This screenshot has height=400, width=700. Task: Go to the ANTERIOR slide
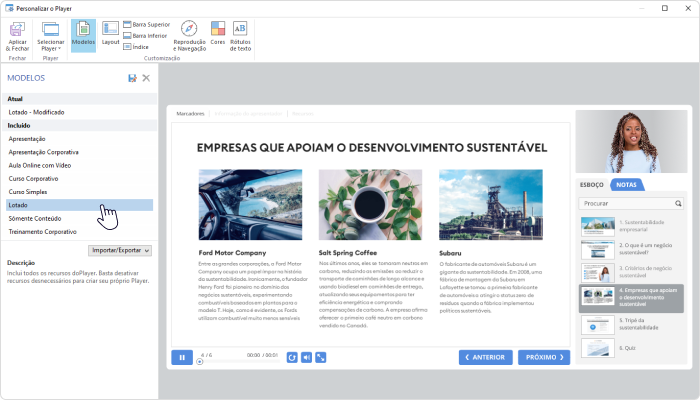[x=486, y=358]
